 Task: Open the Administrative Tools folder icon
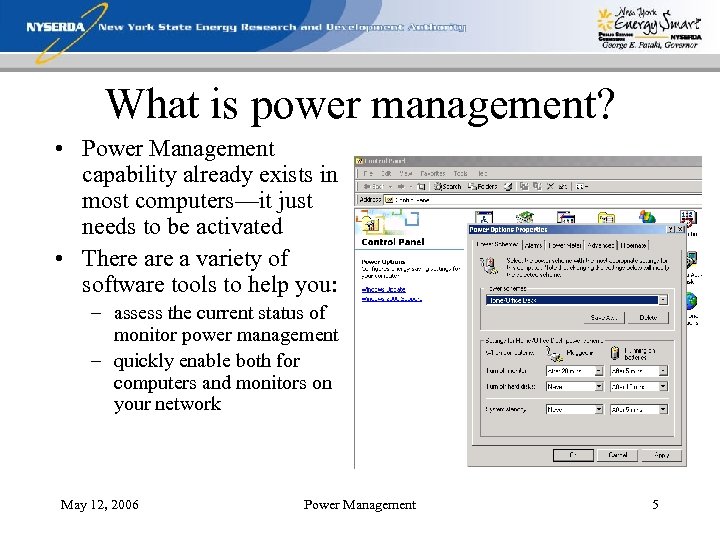click(606, 217)
